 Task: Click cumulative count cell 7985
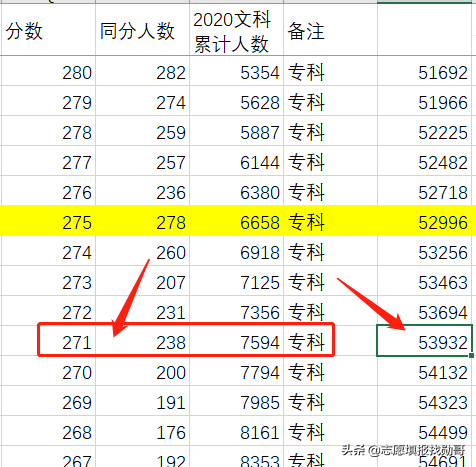[236, 400]
